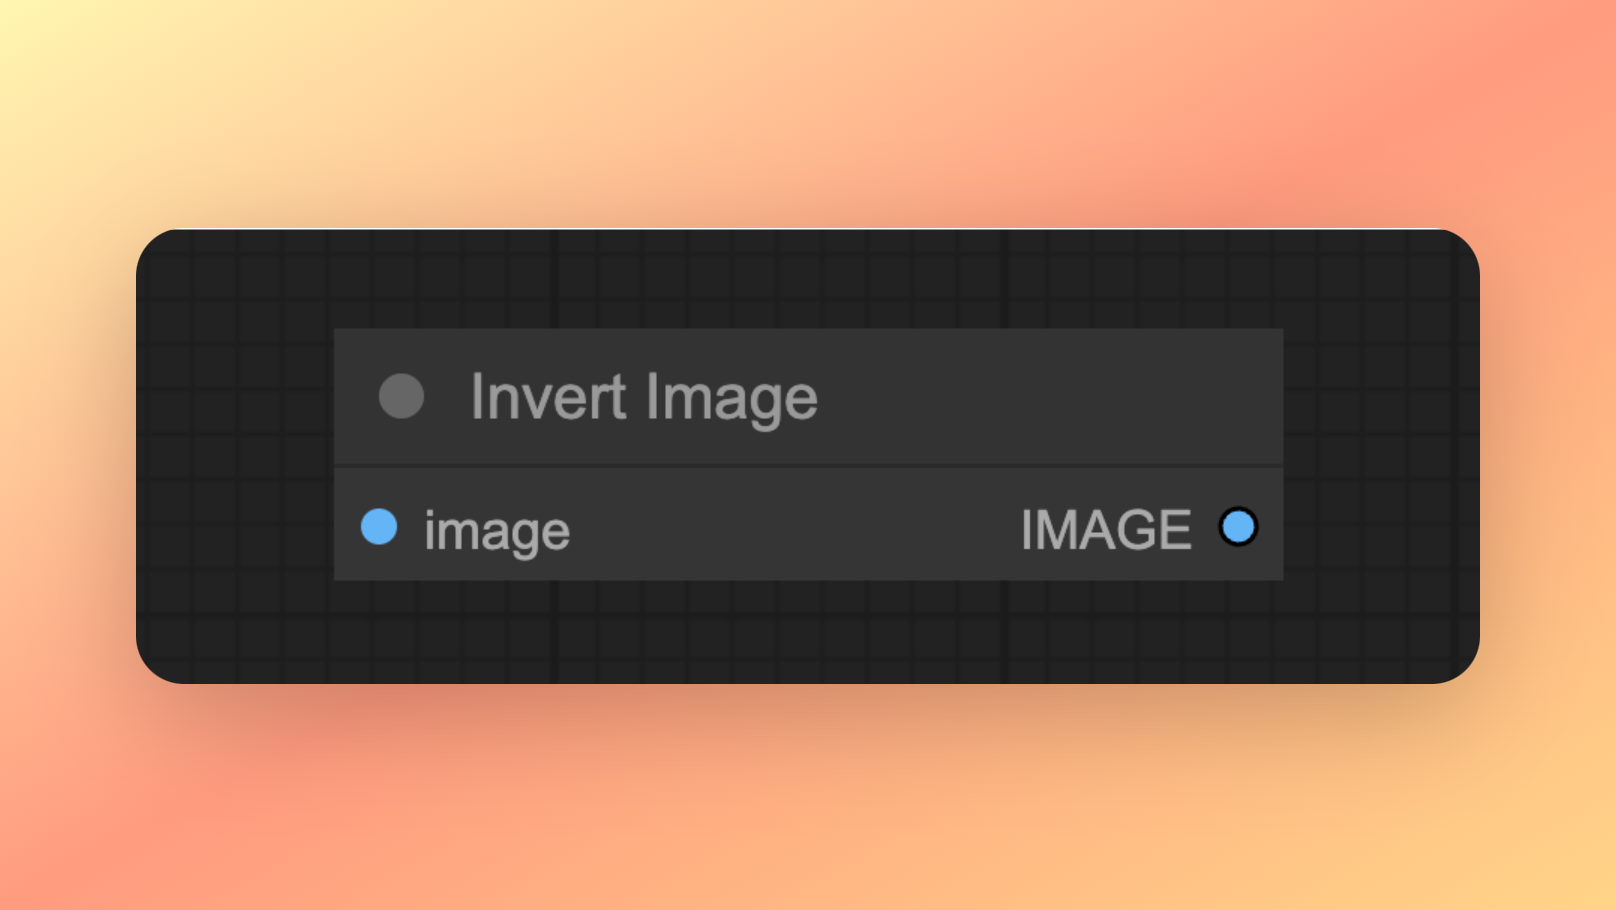Click the empty dark canvas above the node
The width and height of the screenshot is (1616, 910).
coord(808,279)
